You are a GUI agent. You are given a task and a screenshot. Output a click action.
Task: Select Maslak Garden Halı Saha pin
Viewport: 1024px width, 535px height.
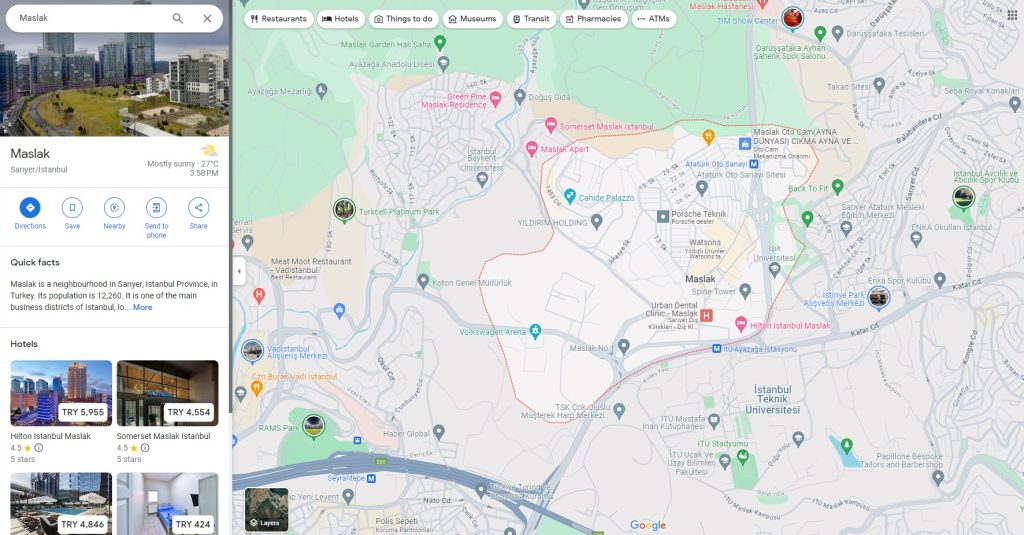click(x=440, y=42)
